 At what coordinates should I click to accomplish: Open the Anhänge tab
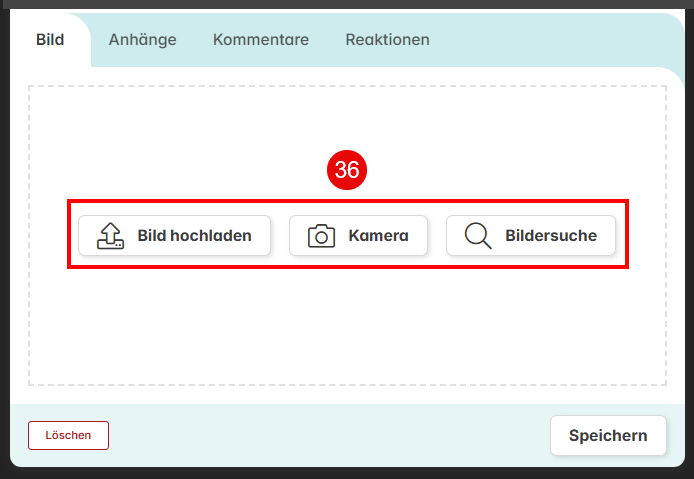[143, 40]
